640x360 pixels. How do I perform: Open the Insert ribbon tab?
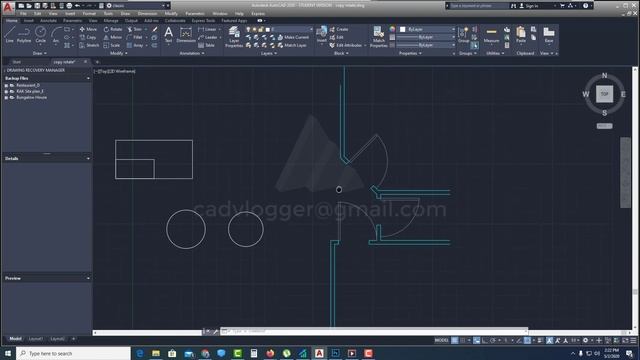[29, 20]
